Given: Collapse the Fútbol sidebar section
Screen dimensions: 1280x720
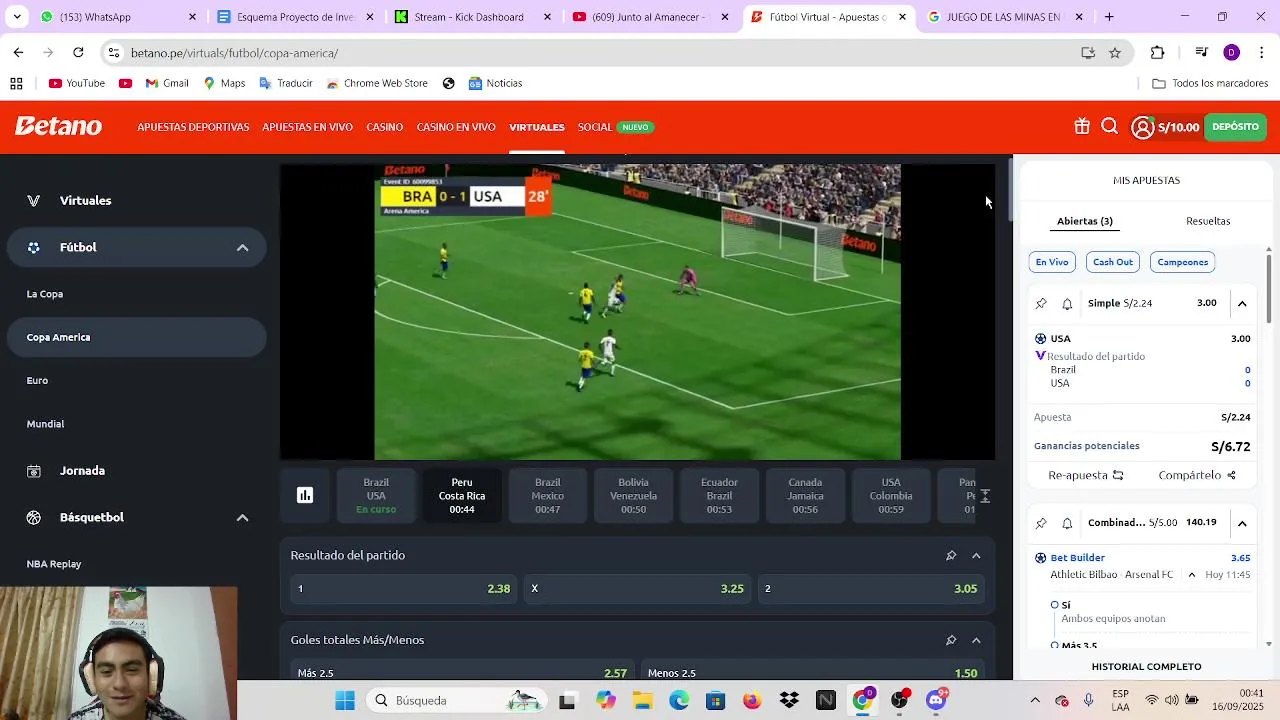Looking at the screenshot, I should click(x=242, y=247).
